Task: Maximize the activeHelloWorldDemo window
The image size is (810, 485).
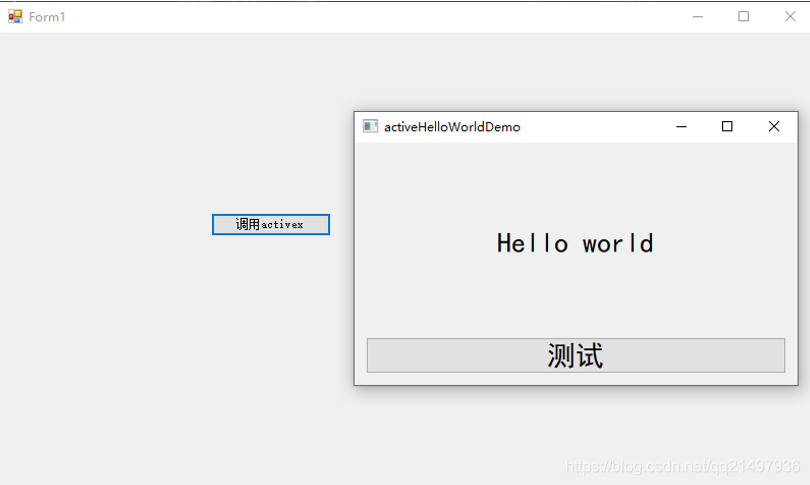Action: [x=727, y=127]
